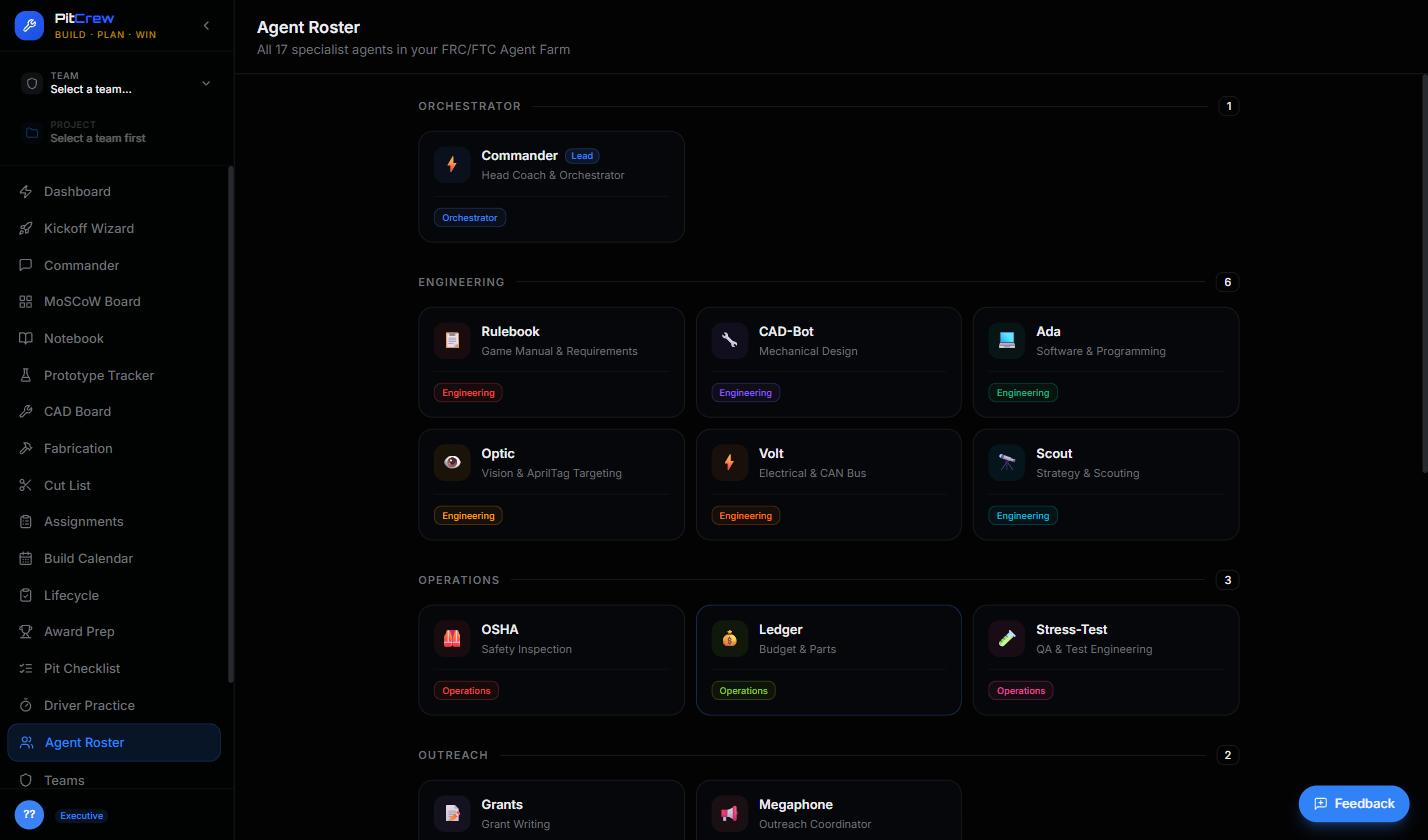Viewport: 1428px width, 840px height.
Task: Click the PitCrew wrench logo icon
Action: (29, 26)
